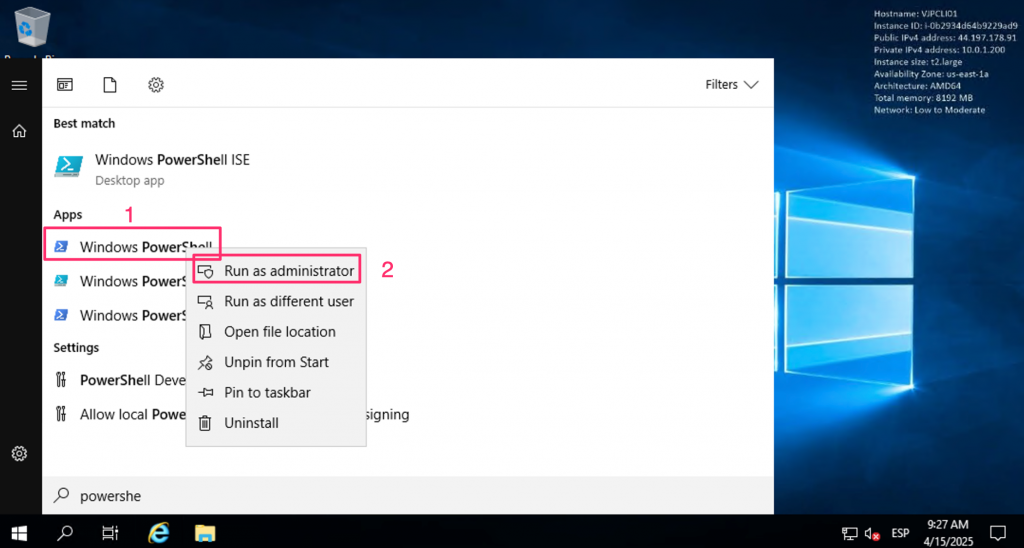Select Open file location

(x=279, y=332)
